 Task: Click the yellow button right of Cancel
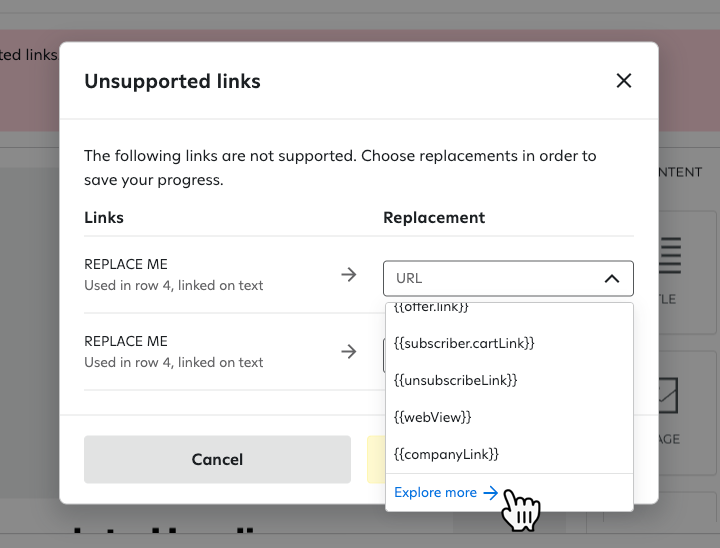tap(376, 460)
